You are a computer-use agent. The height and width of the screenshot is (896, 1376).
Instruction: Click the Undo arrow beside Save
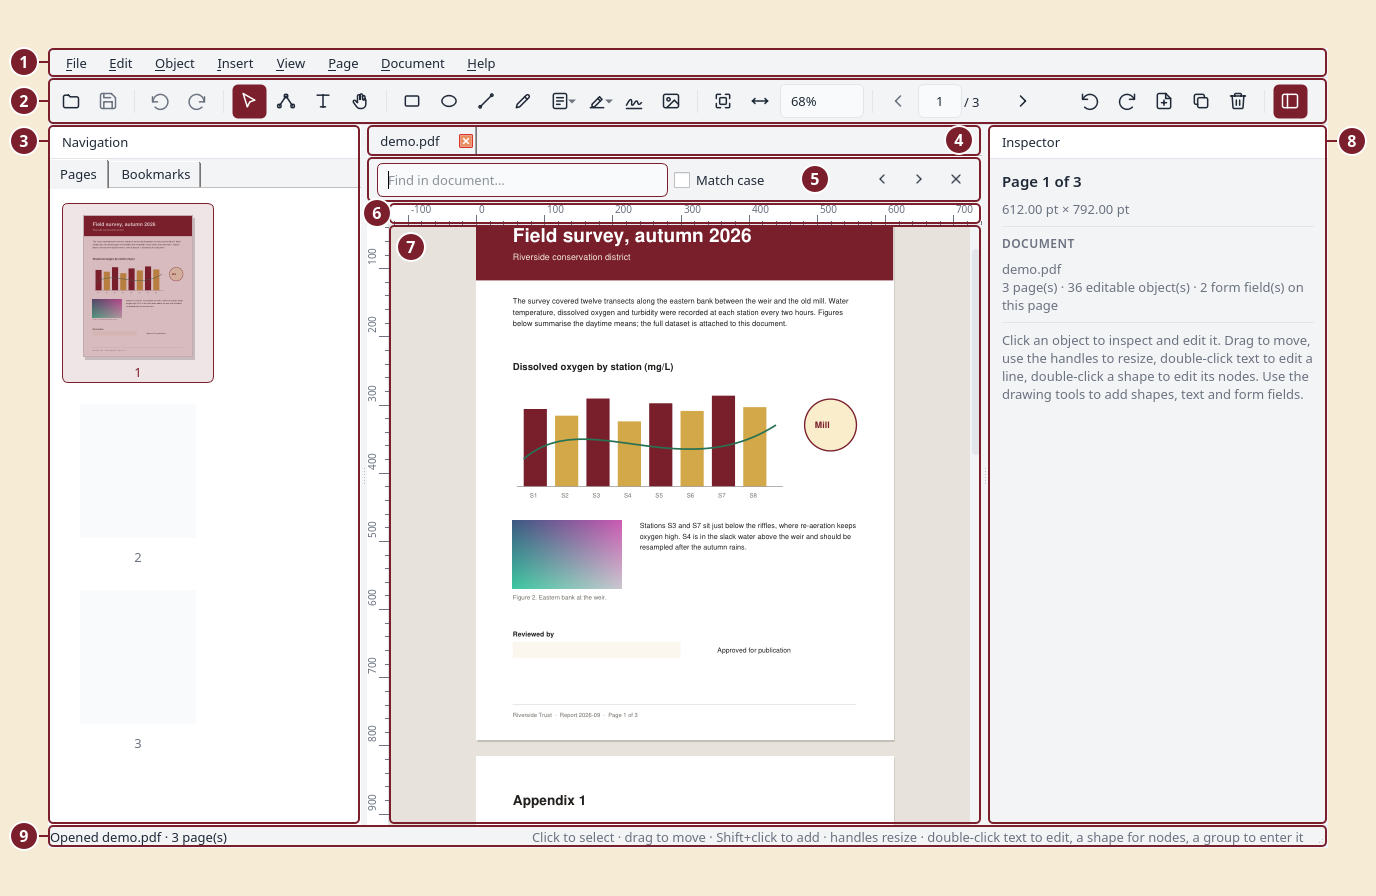[160, 101]
